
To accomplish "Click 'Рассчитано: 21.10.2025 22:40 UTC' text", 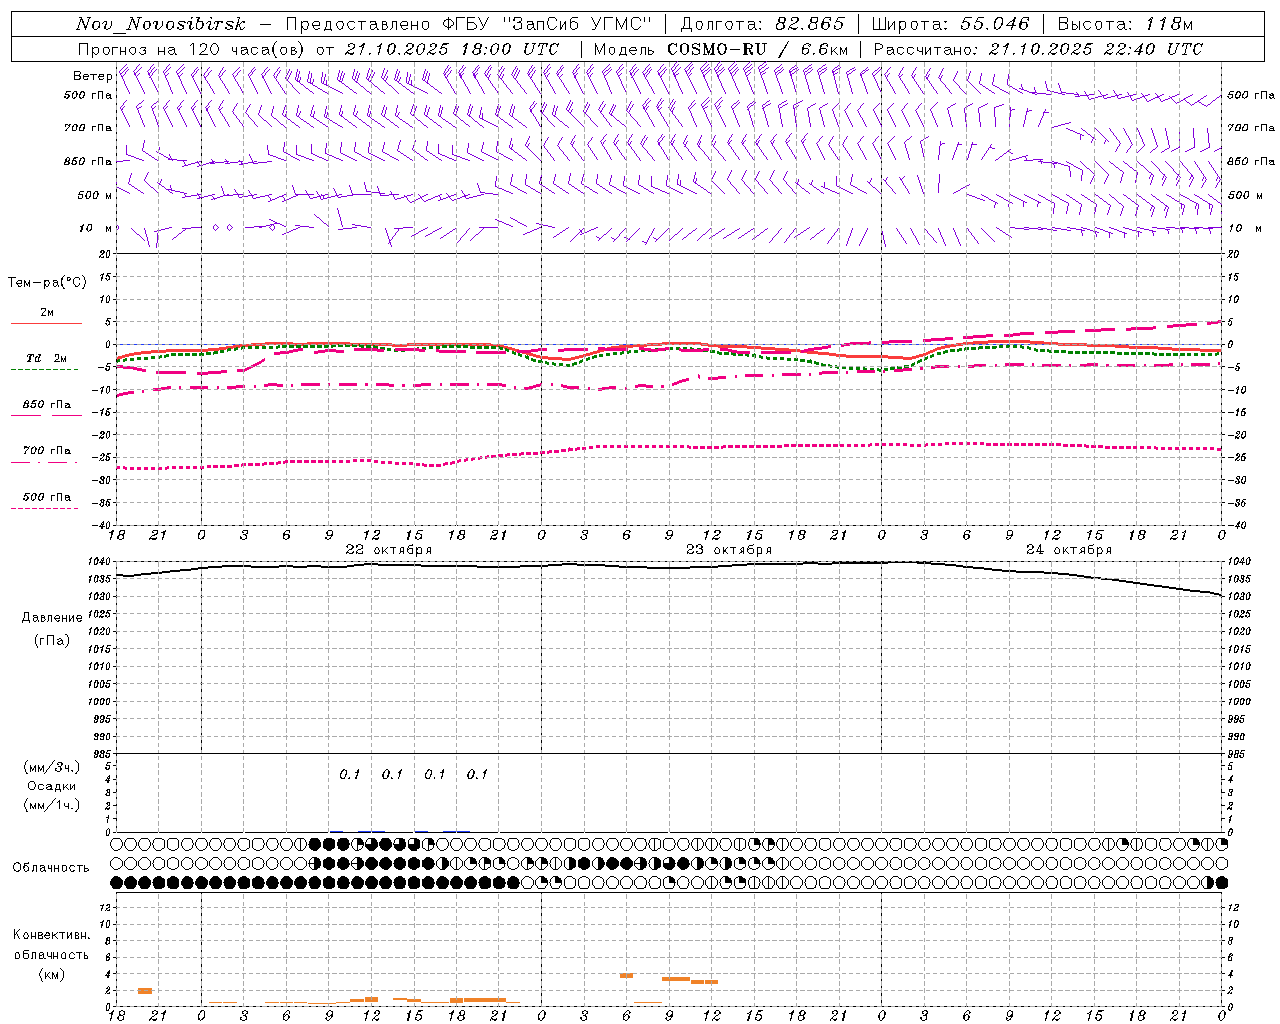I will point(1038,49).
